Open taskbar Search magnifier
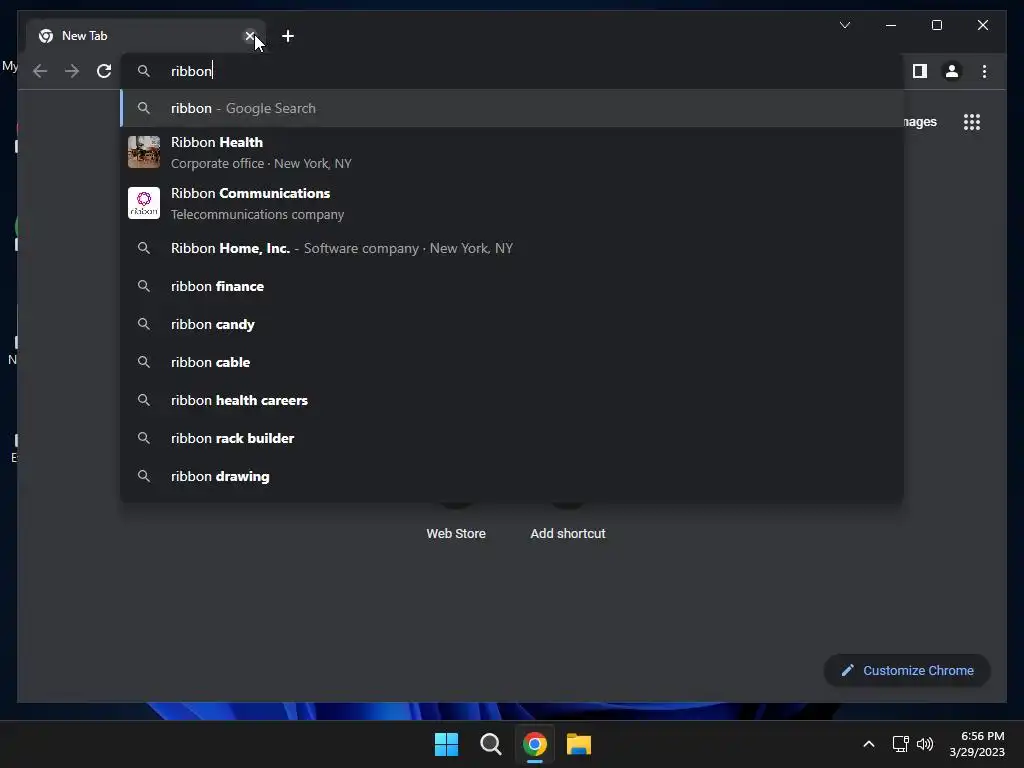The image size is (1024, 768). (x=490, y=744)
